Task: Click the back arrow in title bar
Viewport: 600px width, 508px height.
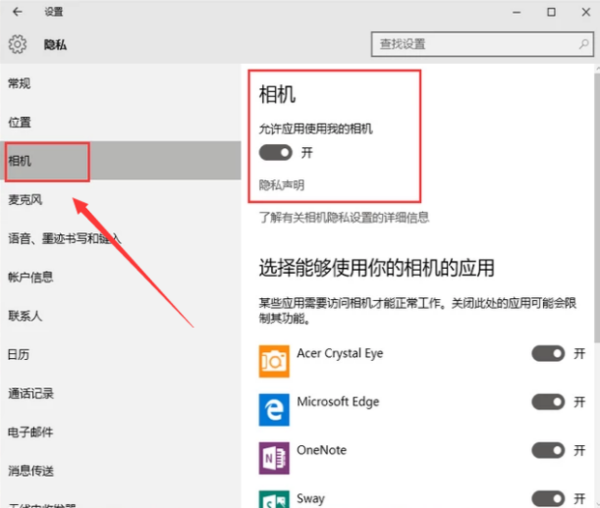Action: (17, 12)
